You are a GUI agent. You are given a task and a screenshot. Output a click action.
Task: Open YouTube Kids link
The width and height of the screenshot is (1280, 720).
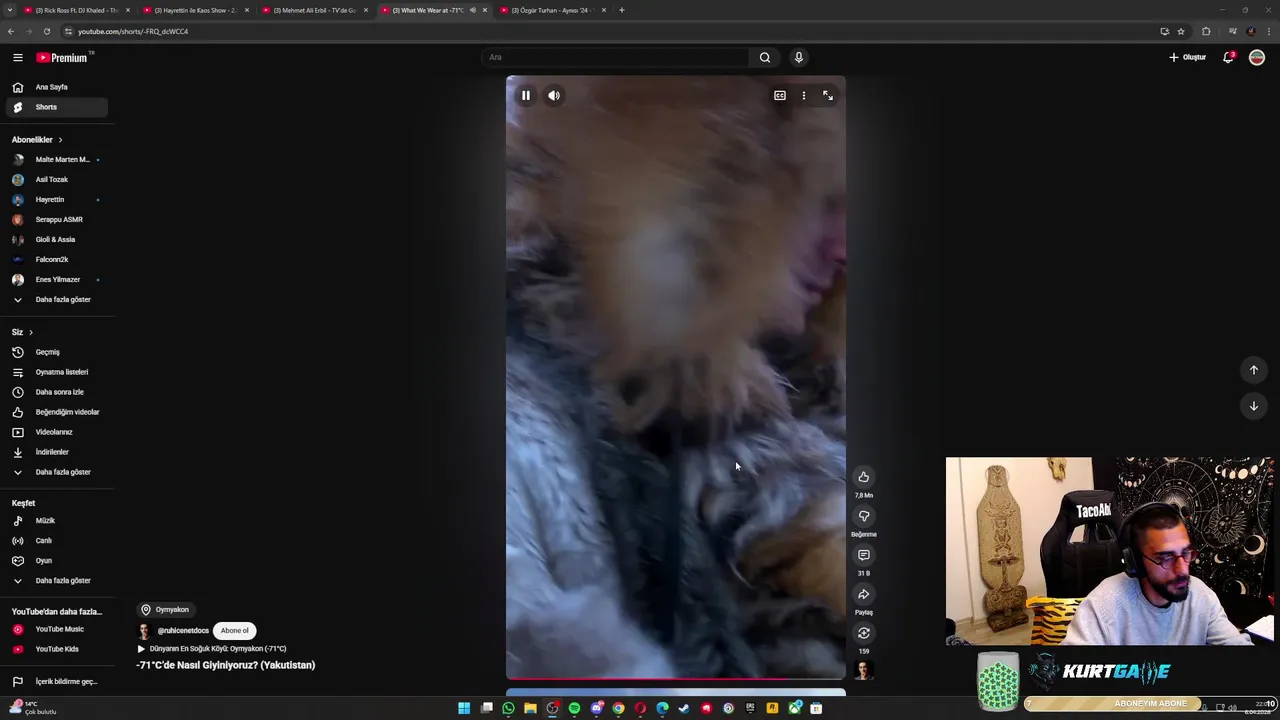click(x=56, y=649)
